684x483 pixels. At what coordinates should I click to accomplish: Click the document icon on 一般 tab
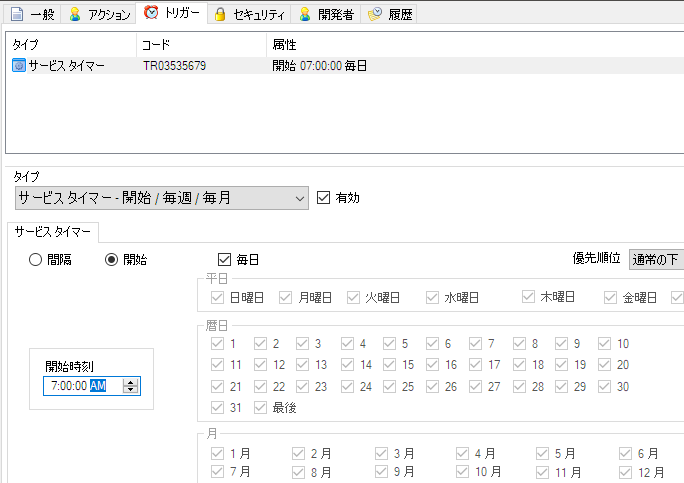(17, 14)
